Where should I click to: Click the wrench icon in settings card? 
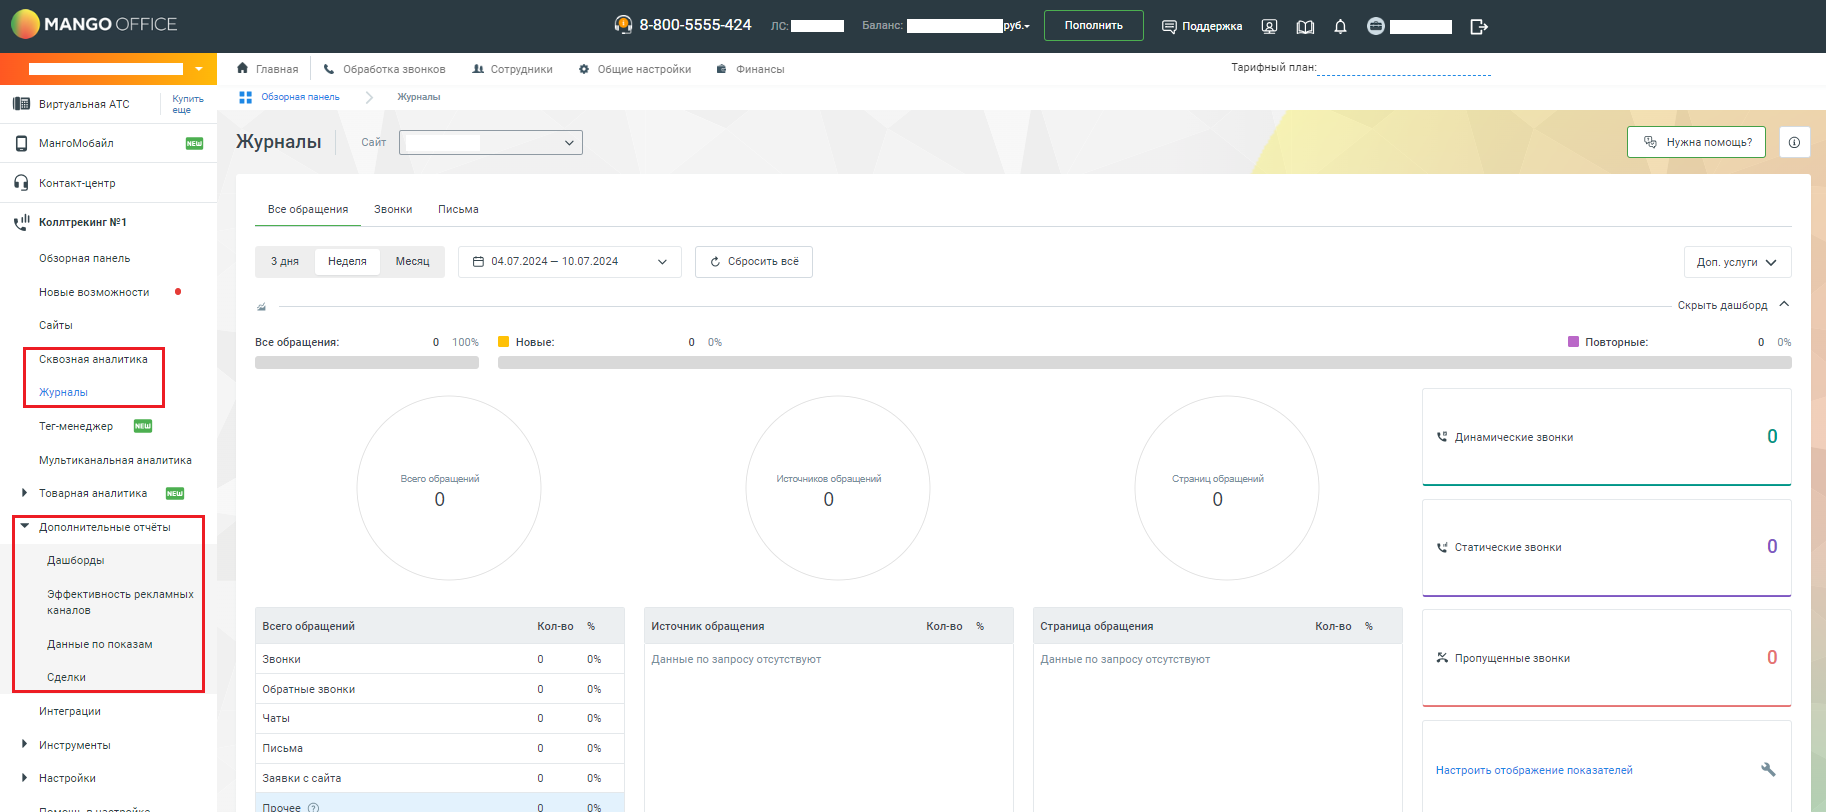tap(1768, 769)
